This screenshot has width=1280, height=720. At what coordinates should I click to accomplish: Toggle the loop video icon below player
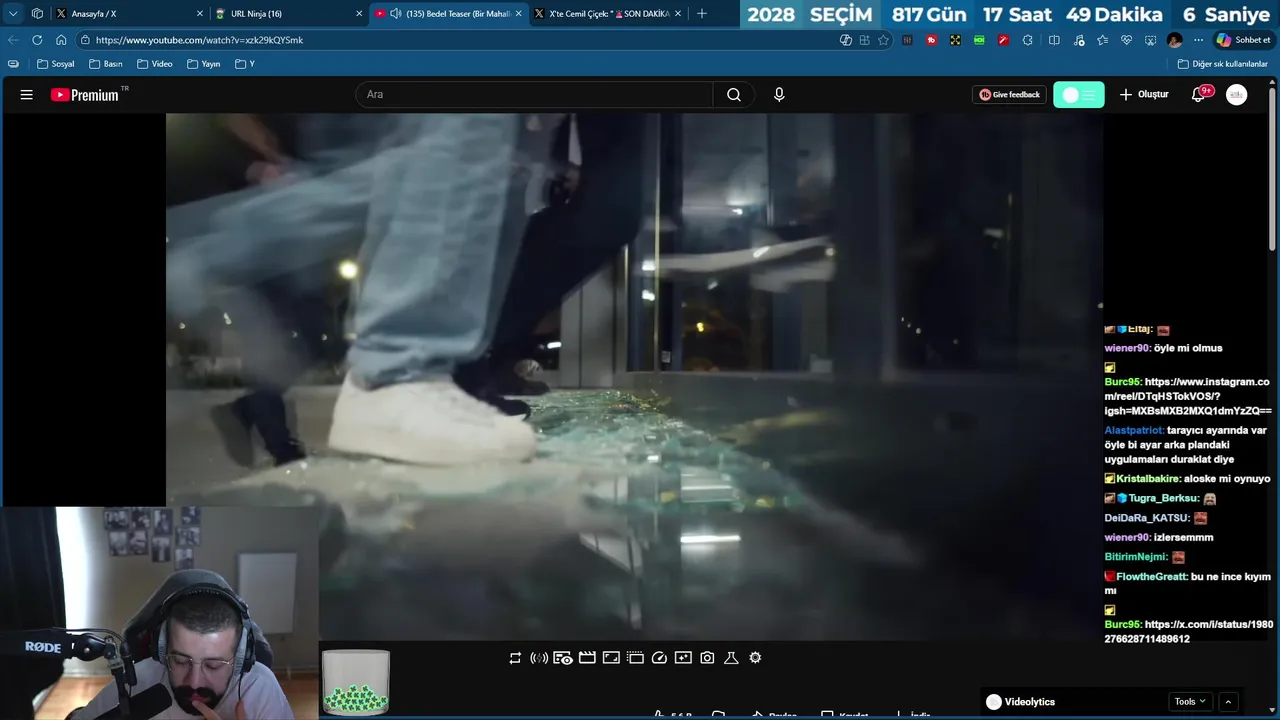pyautogui.click(x=515, y=658)
